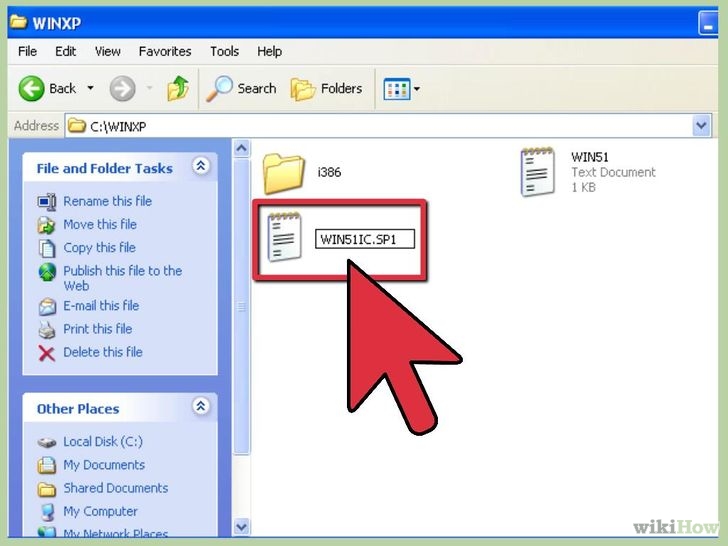Click Move this file link
The image size is (728, 546).
(100, 224)
